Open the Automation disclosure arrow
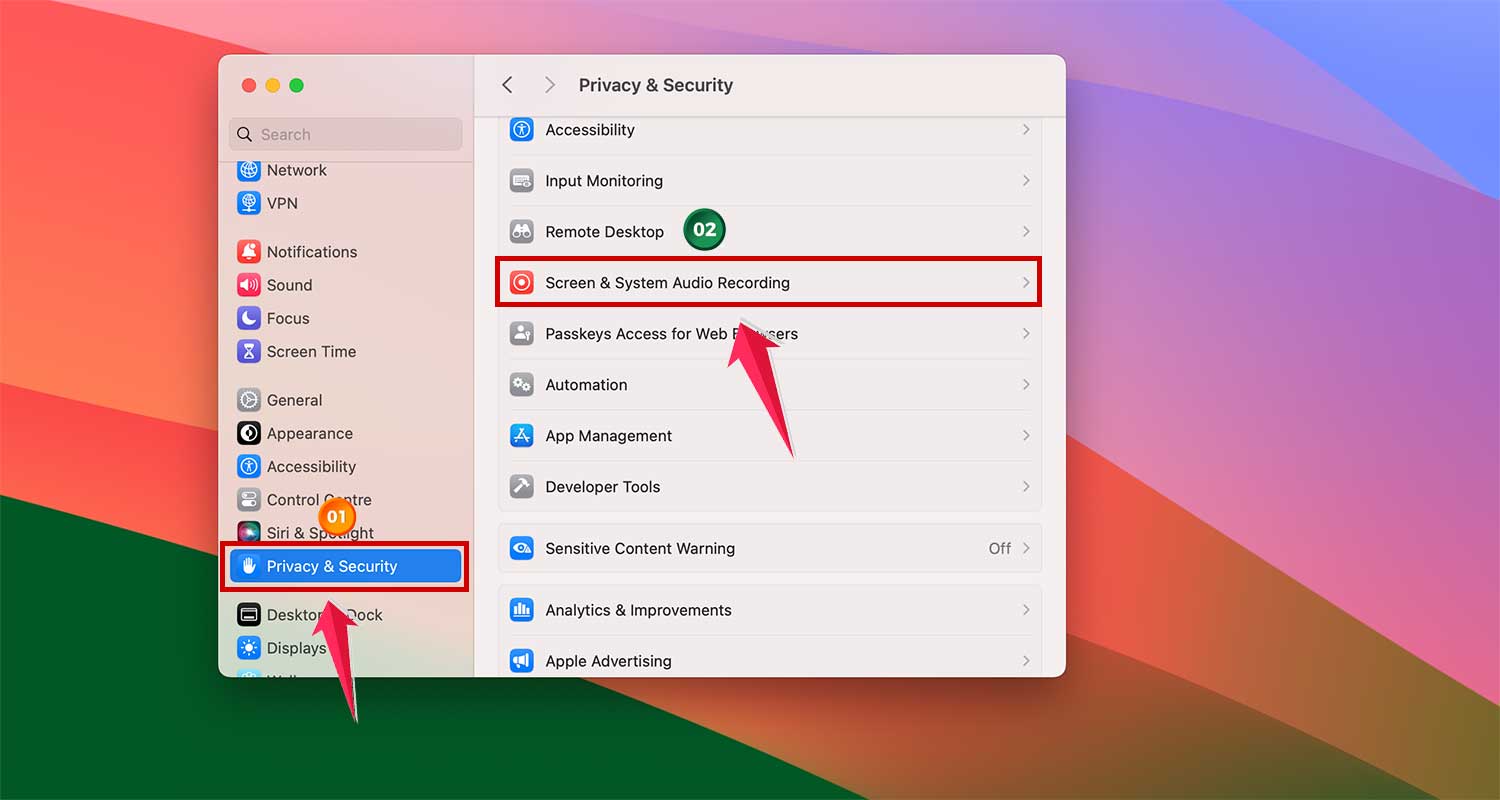Screen dimensions: 1500x800 point(1026,385)
